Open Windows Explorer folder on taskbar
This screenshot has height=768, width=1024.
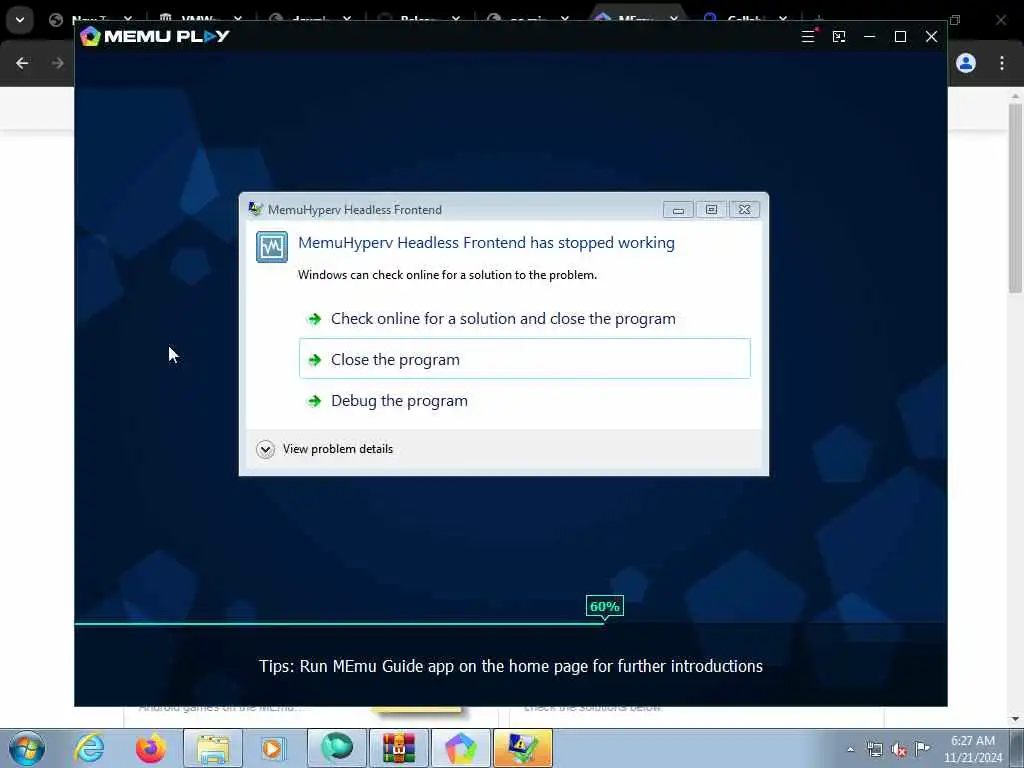point(213,748)
